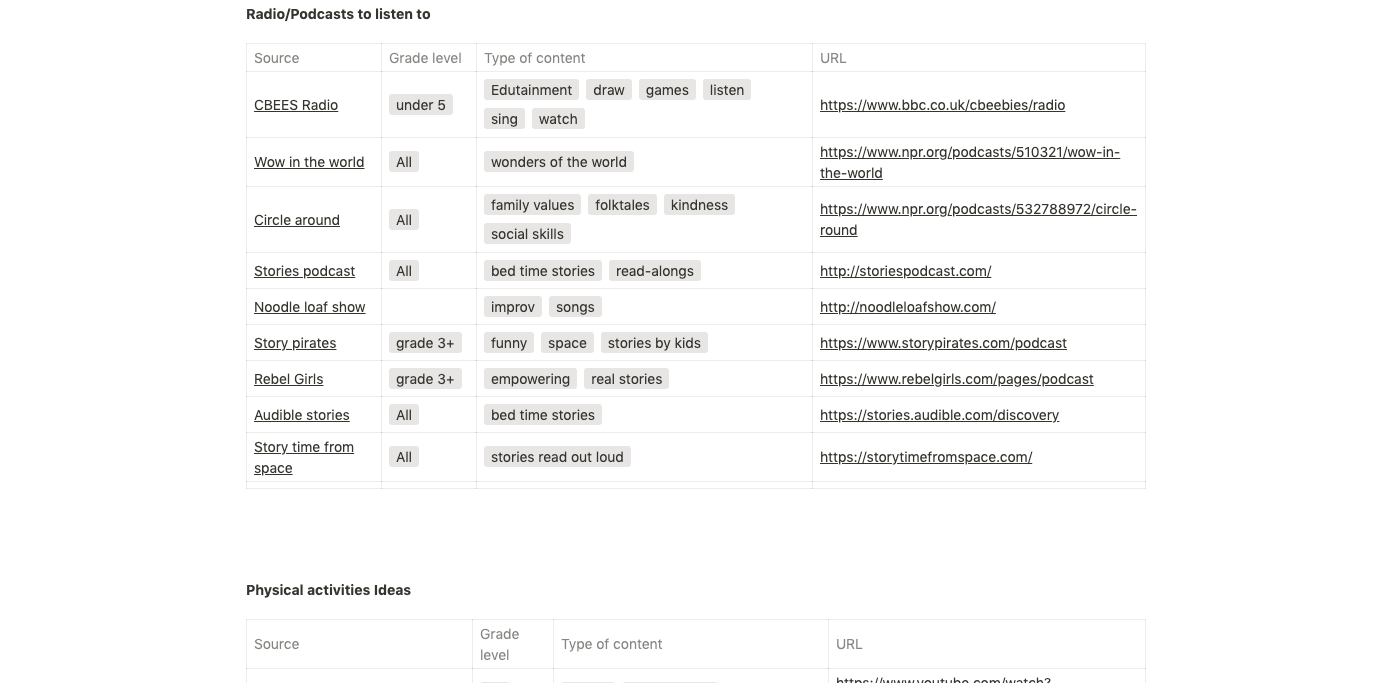
Task: Click the 'sing' content tag
Action: 505,119
